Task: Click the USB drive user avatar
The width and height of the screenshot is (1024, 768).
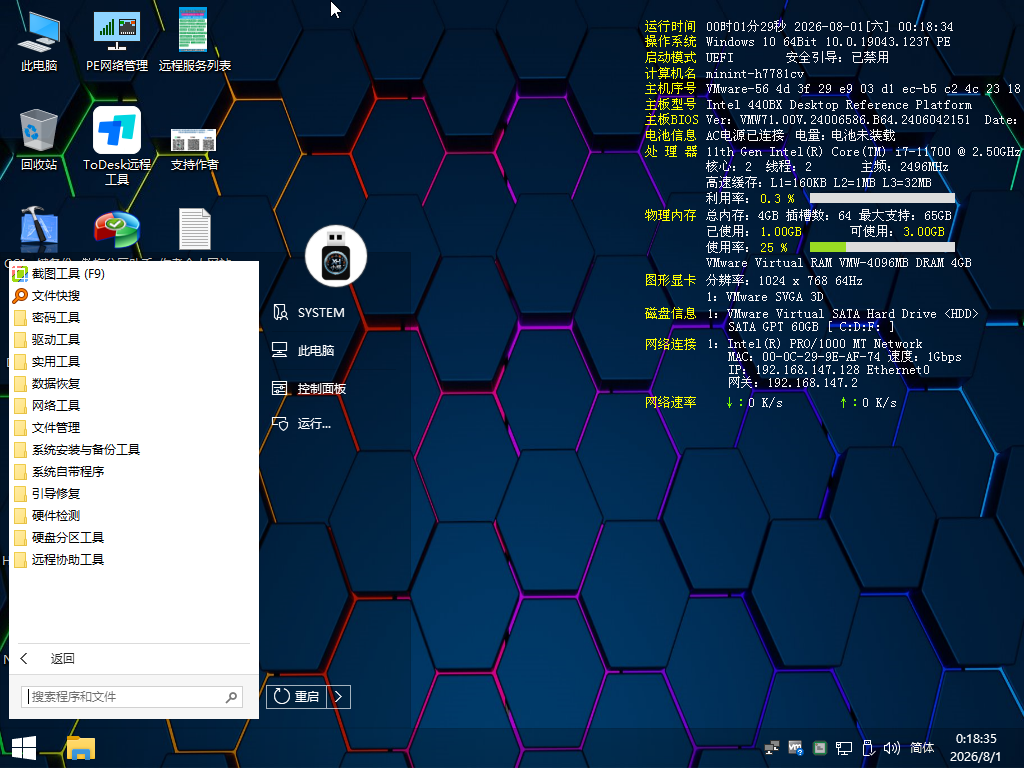Action: [336, 256]
